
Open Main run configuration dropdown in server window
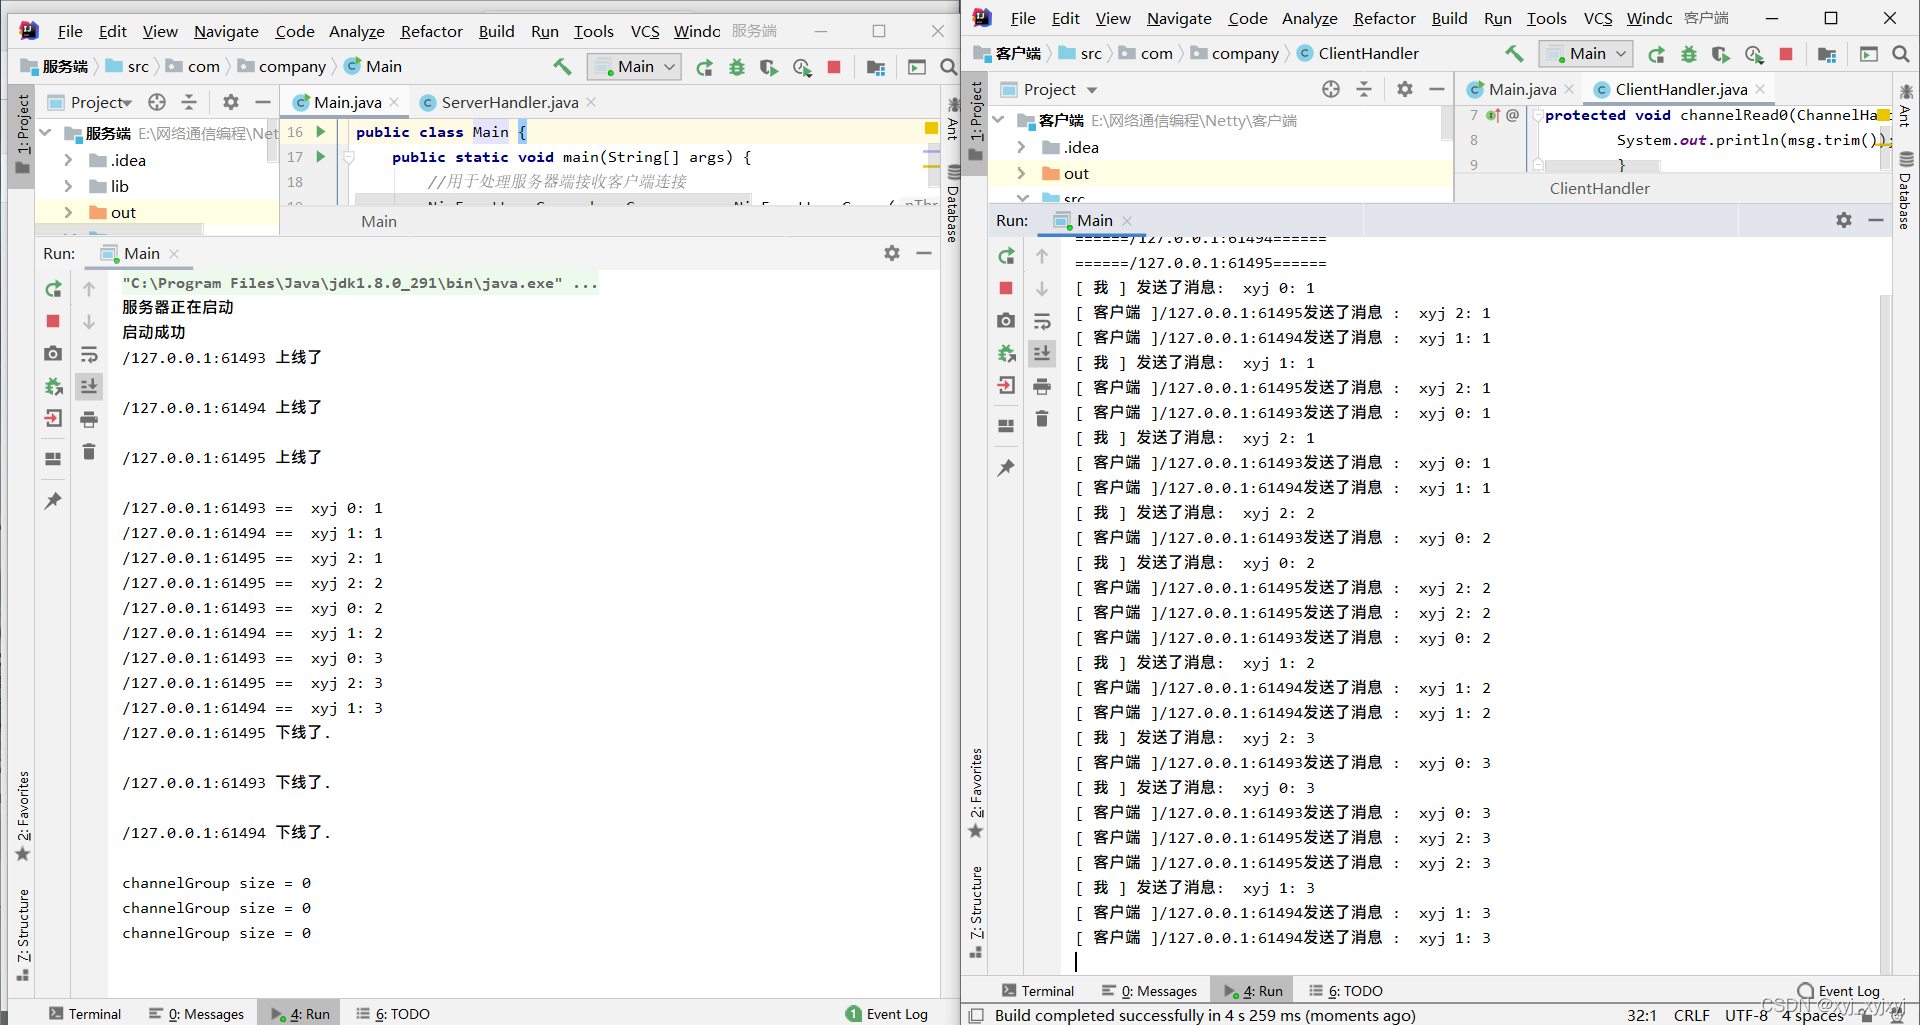[x=636, y=67]
